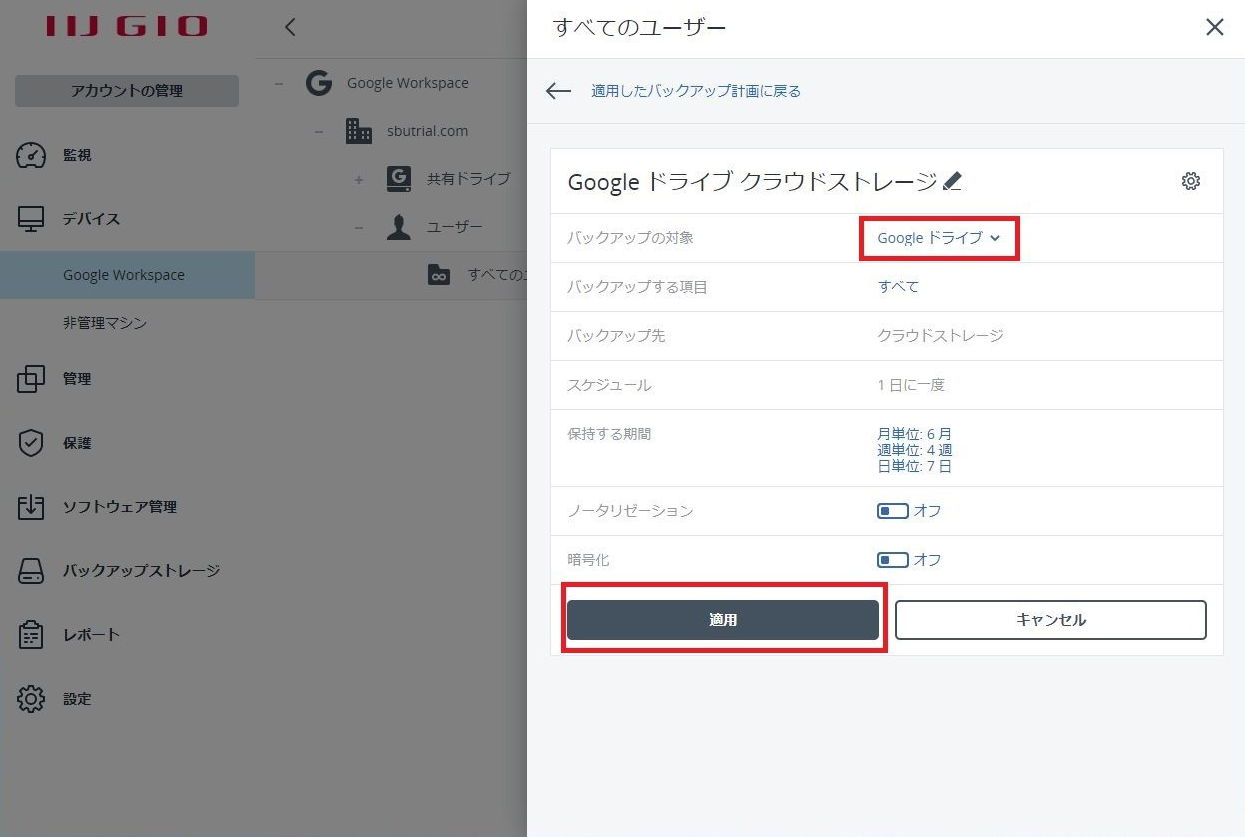The image size is (1245, 837).
Task: Click the sbutrial.com building icon
Action: pyautogui.click(x=359, y=131)
